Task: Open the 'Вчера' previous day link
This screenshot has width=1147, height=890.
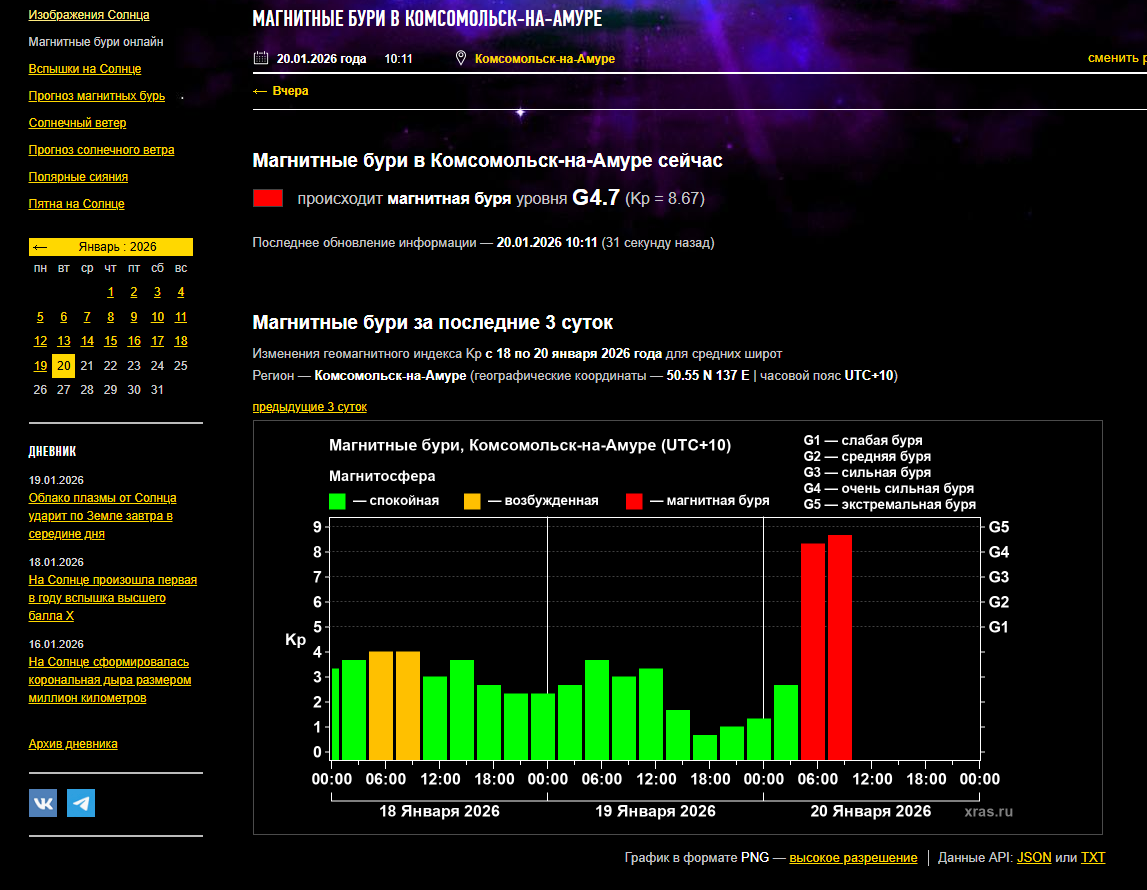Action: pos(281,91)
